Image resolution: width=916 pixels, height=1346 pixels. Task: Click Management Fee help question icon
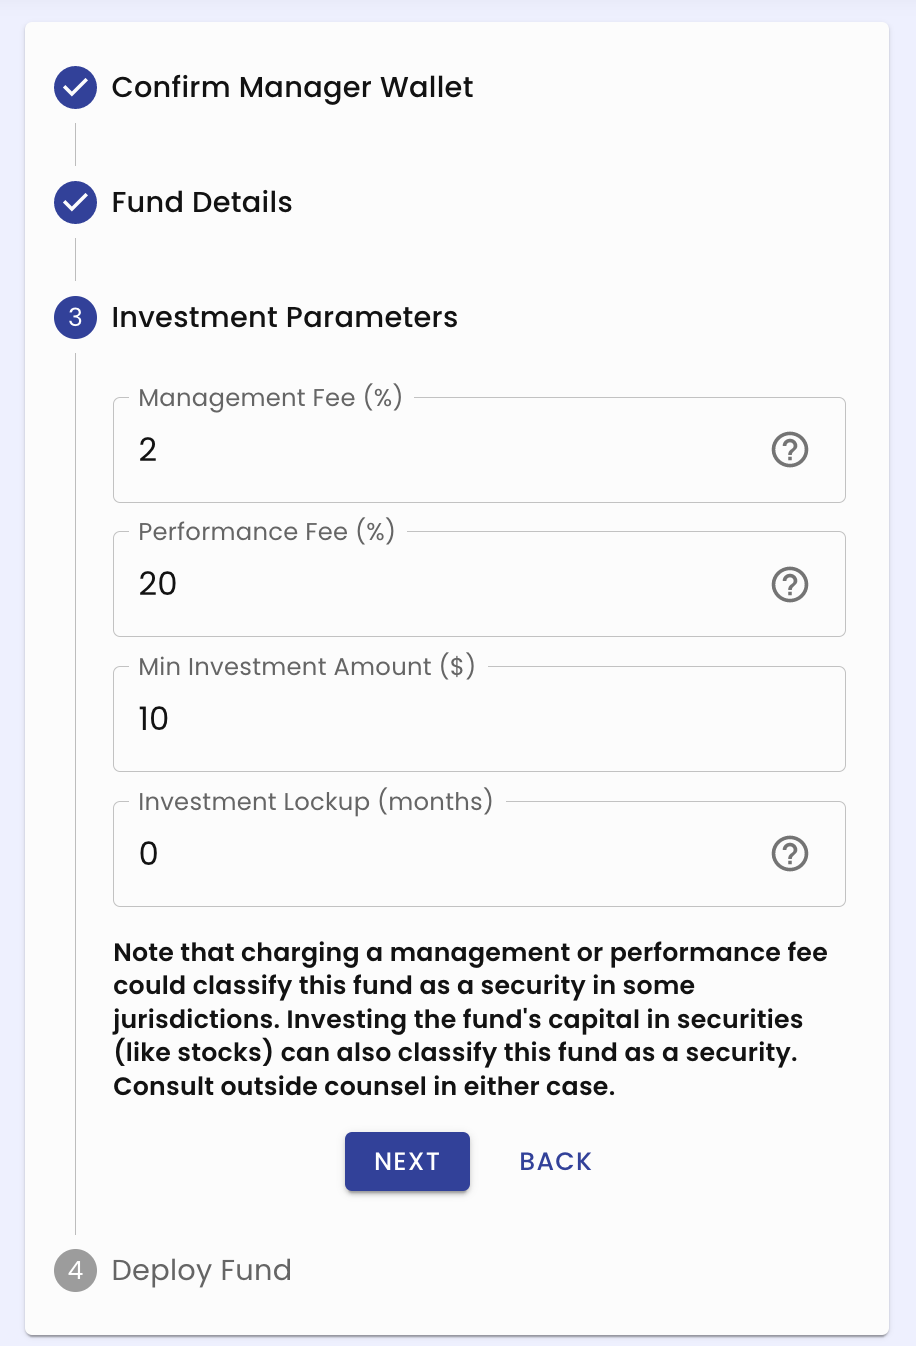[790, 450]
